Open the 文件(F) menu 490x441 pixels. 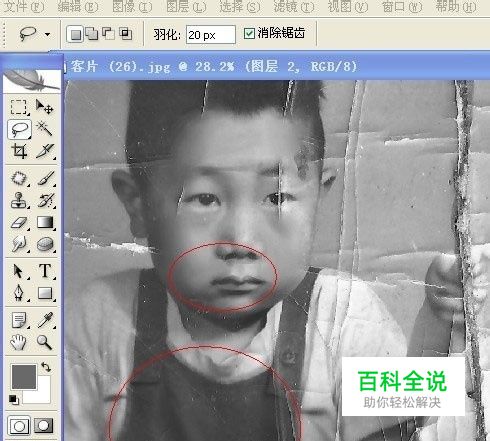point(23,6)
